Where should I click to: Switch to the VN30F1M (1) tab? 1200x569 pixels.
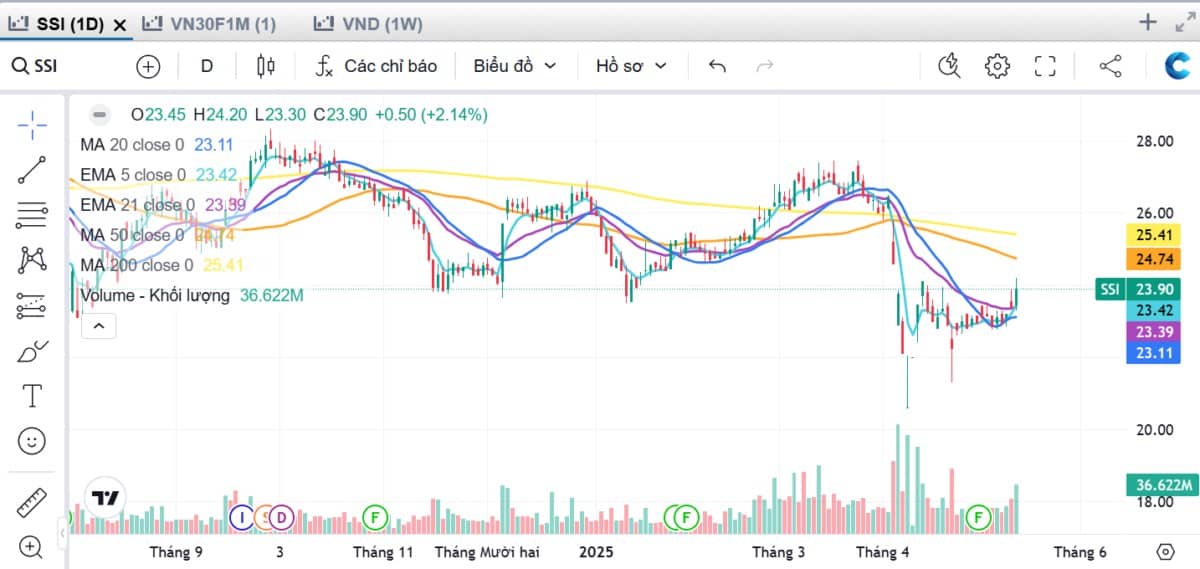click(210, 23)
